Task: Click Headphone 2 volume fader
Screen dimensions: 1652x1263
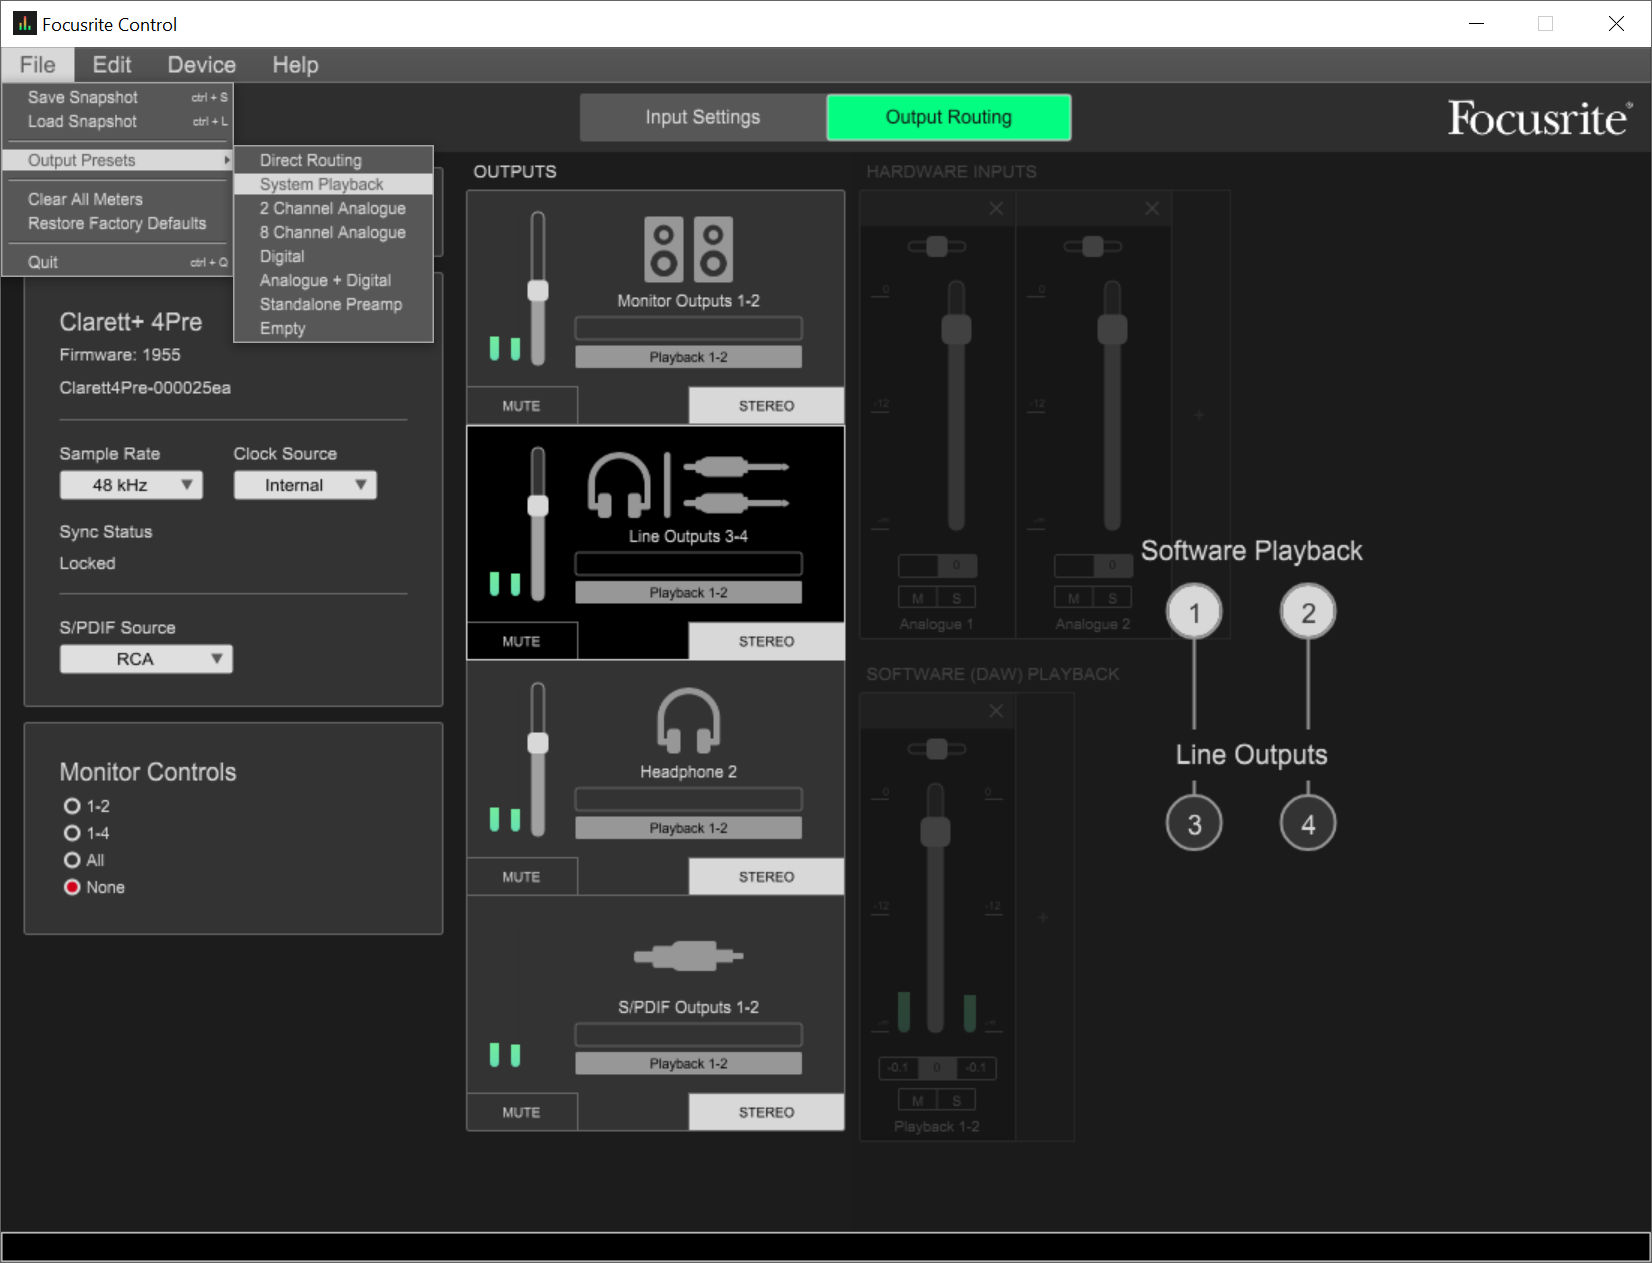Action: [538, 742]
